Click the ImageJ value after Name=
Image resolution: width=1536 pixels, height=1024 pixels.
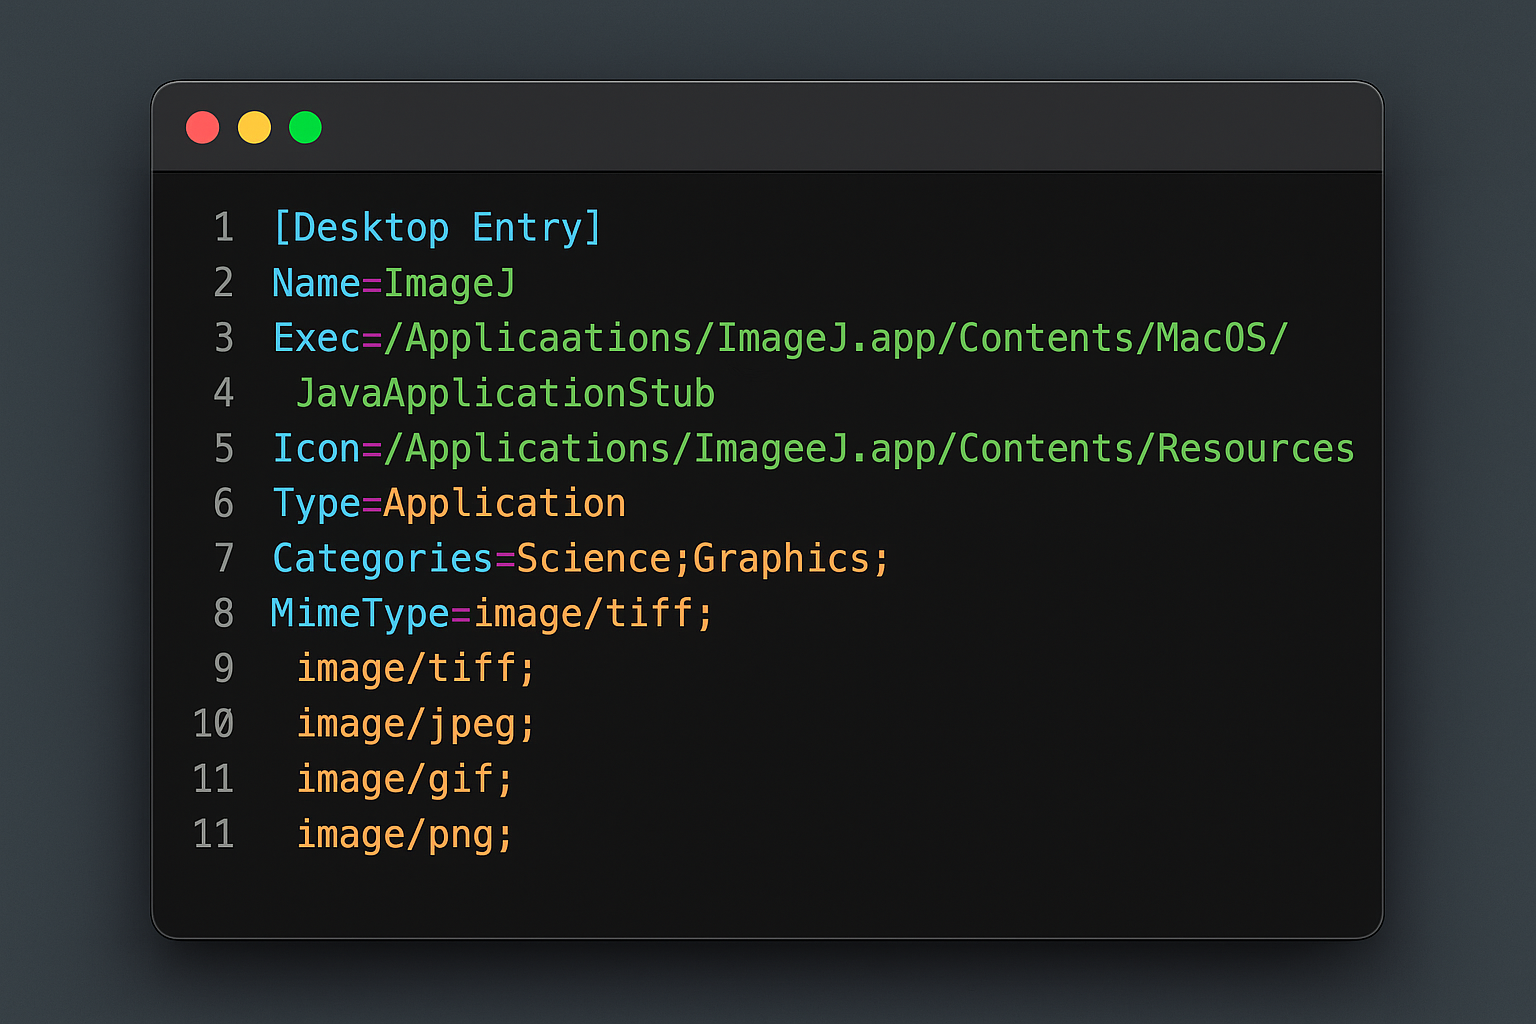(x=450, y=284)
